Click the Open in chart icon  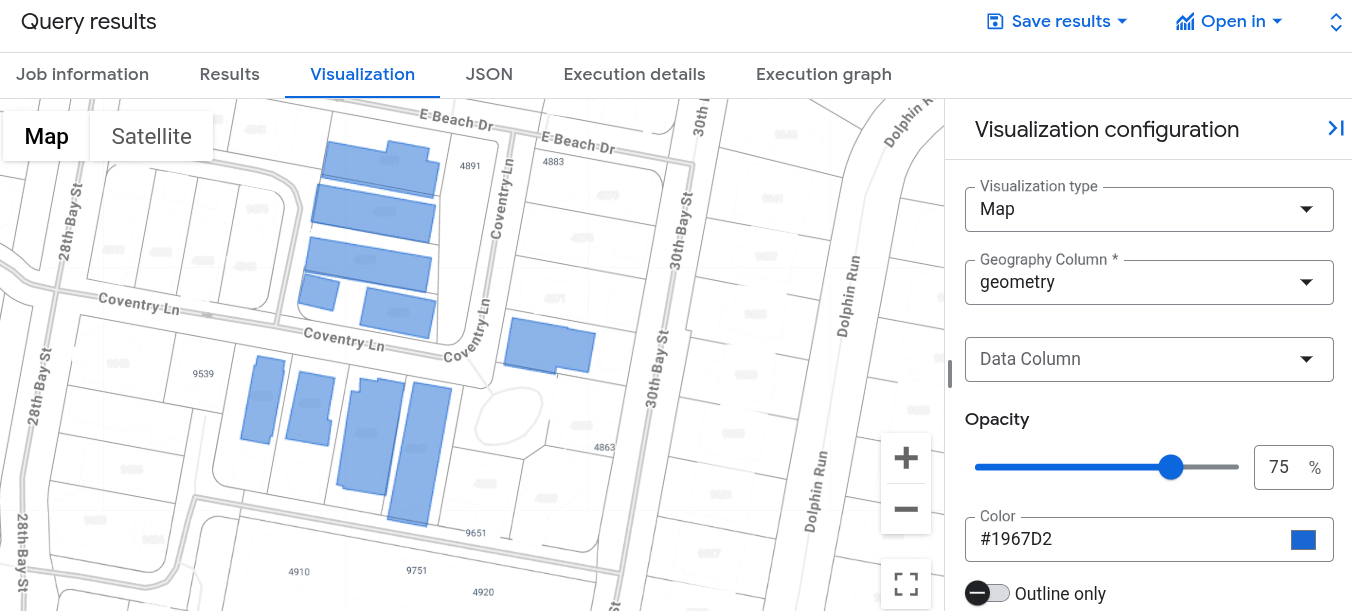[1186, 20]
